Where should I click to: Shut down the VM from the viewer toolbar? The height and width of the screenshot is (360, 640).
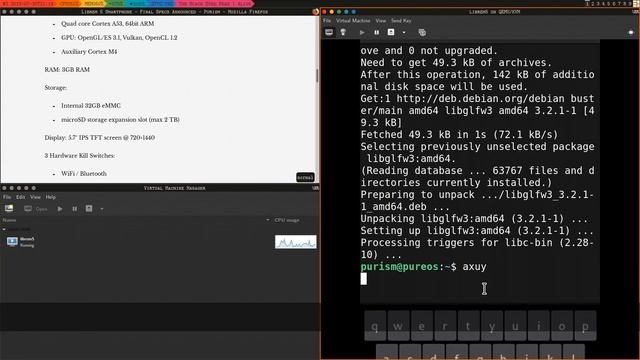tap(391, 32)
